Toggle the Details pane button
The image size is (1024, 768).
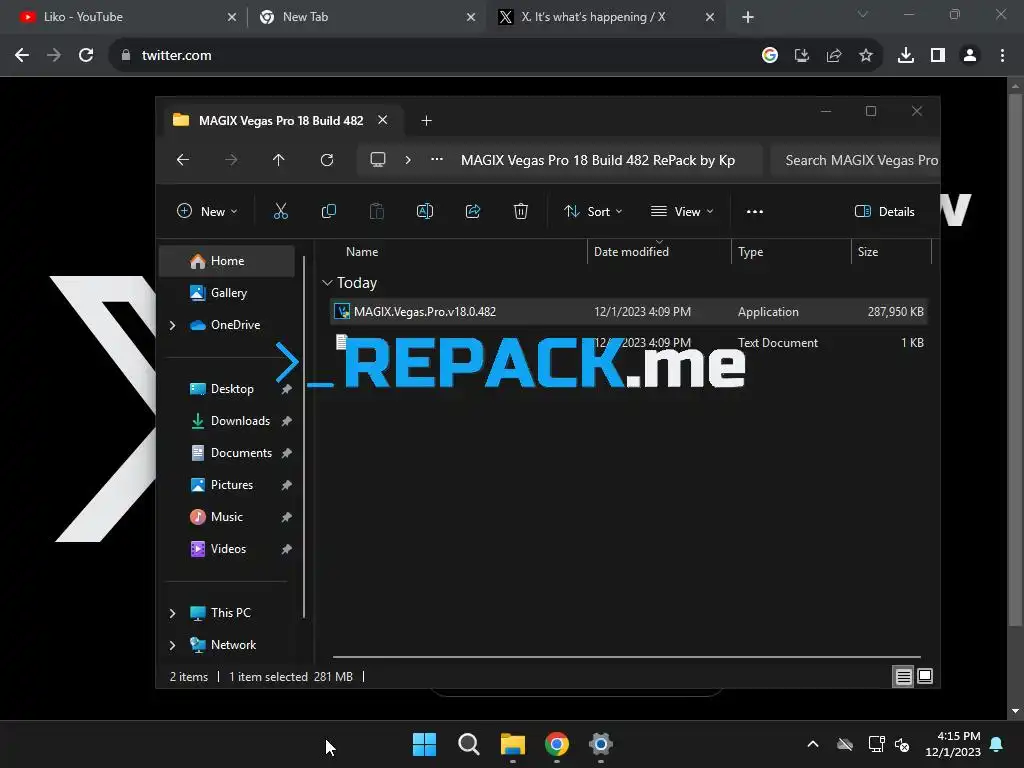pos(884,212)
